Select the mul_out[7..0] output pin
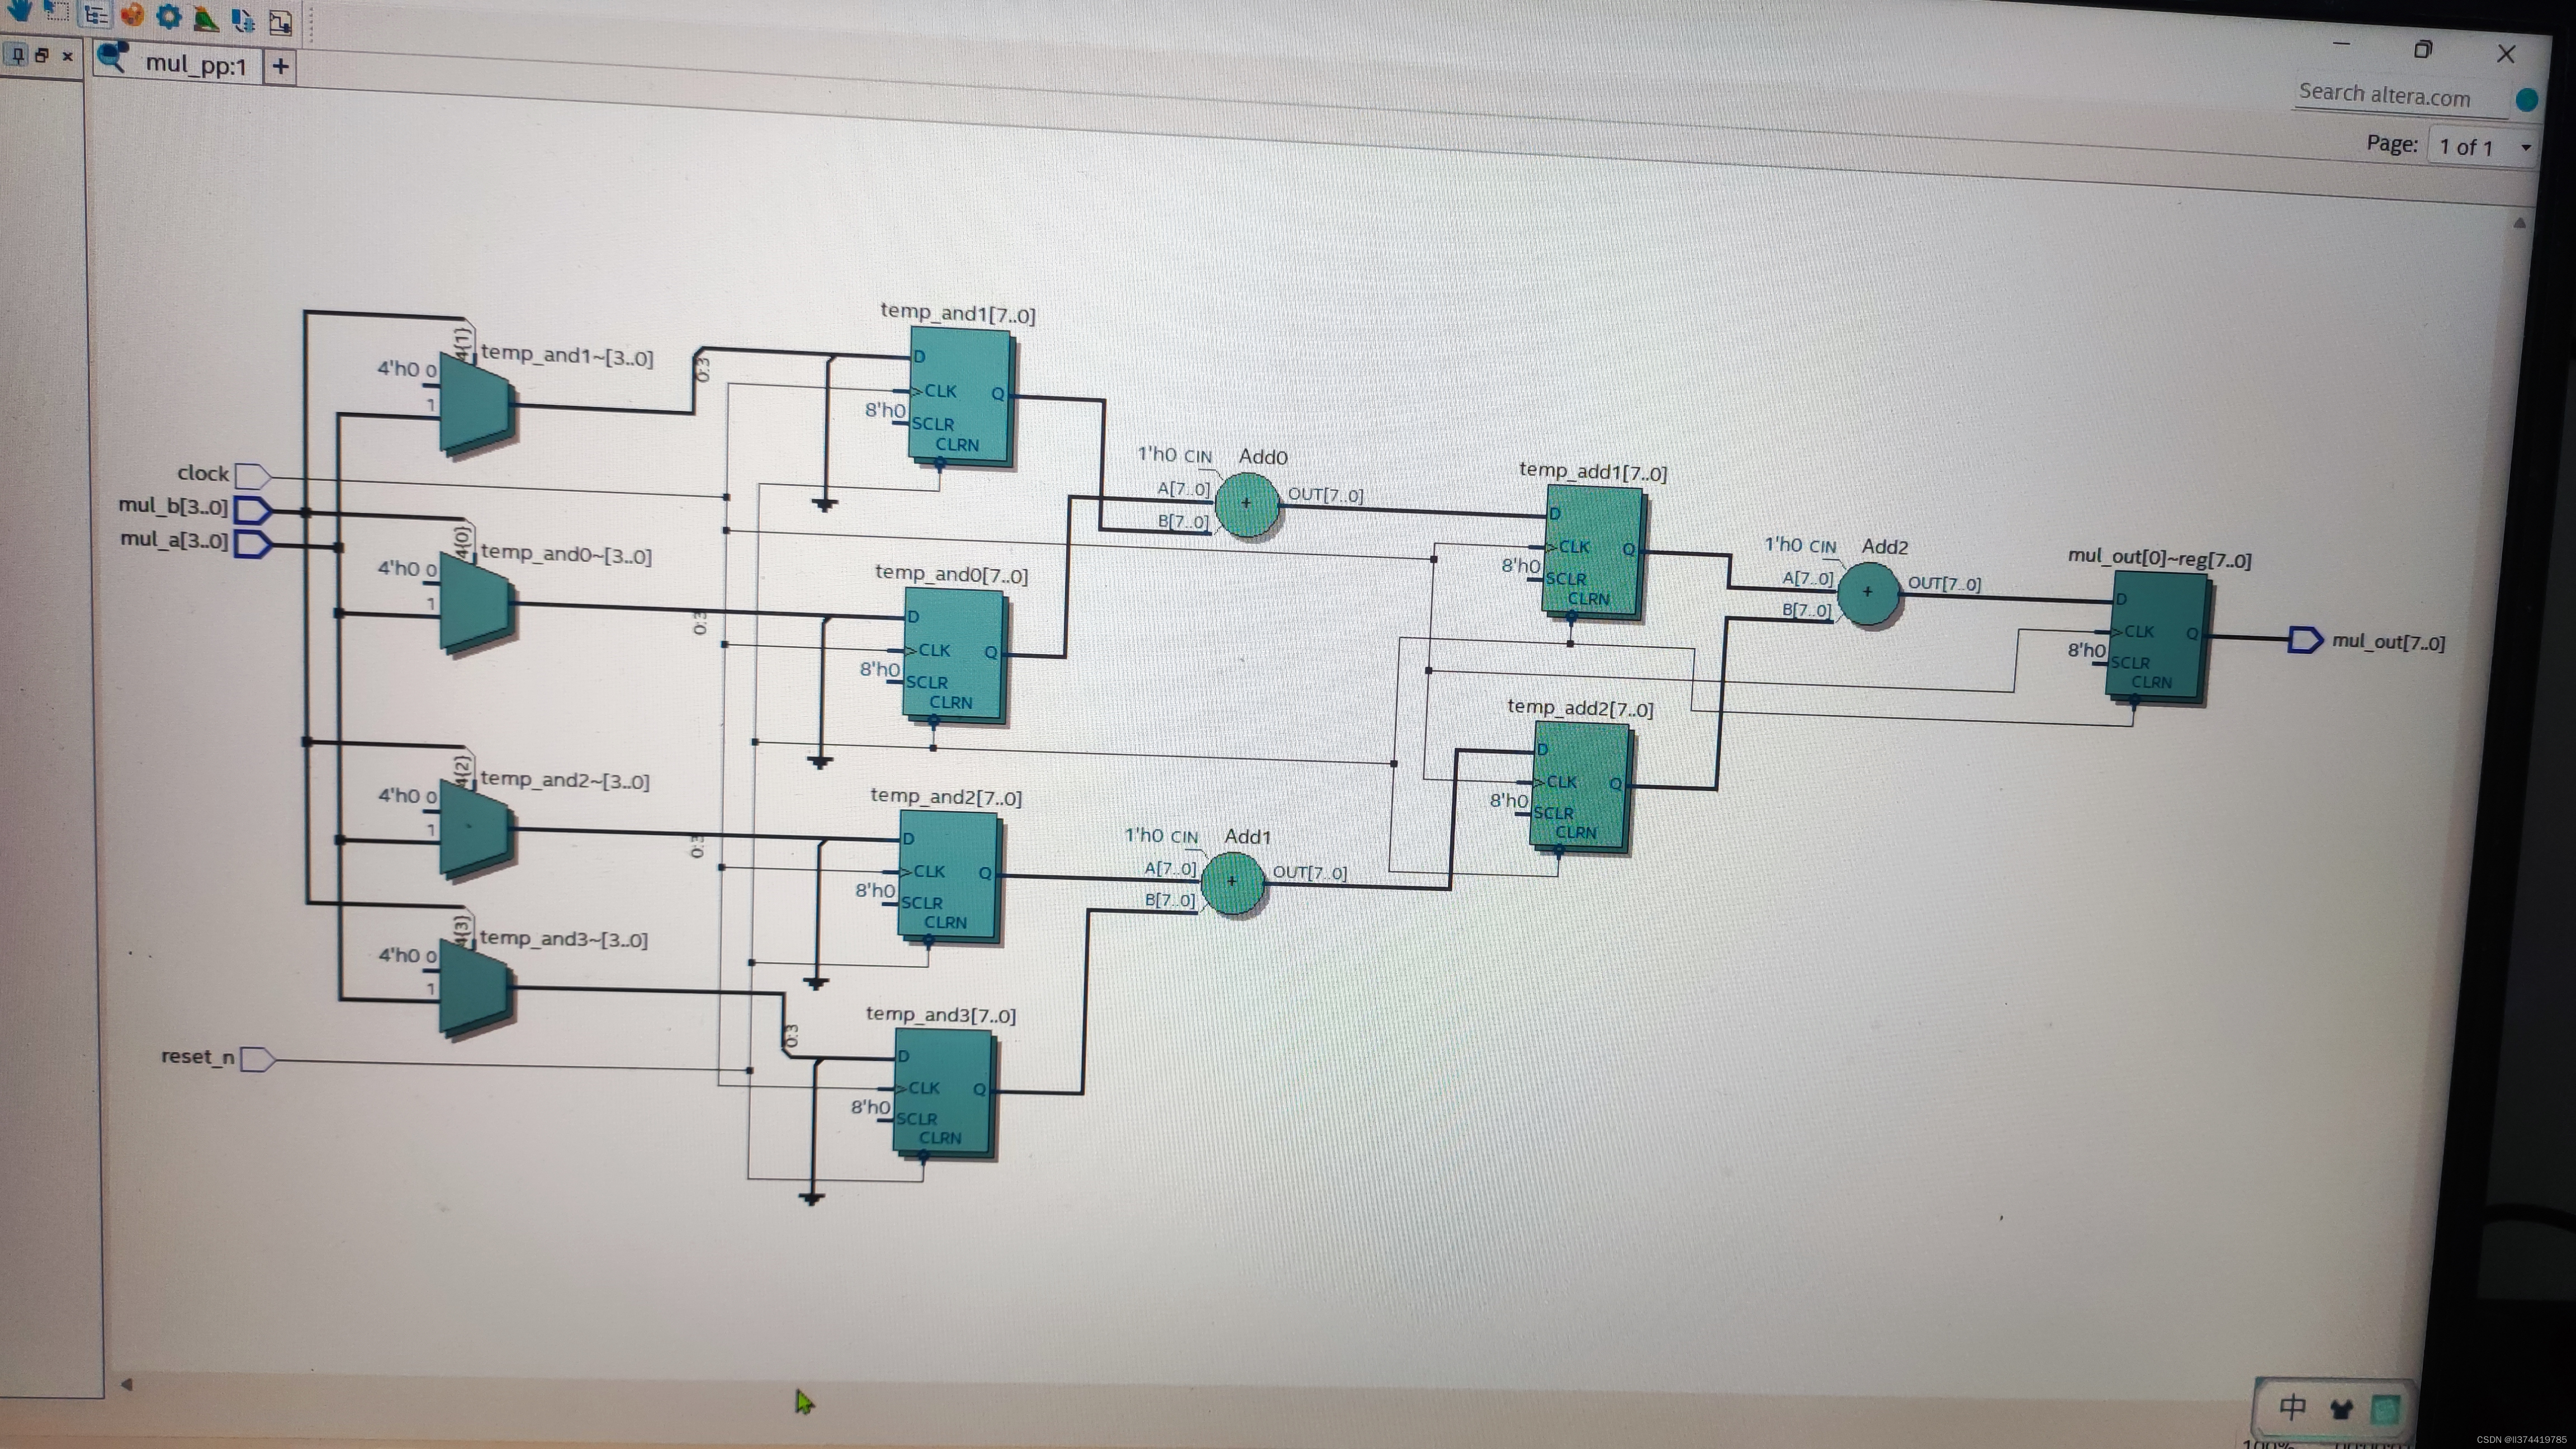 click(x=2306, y=640)
